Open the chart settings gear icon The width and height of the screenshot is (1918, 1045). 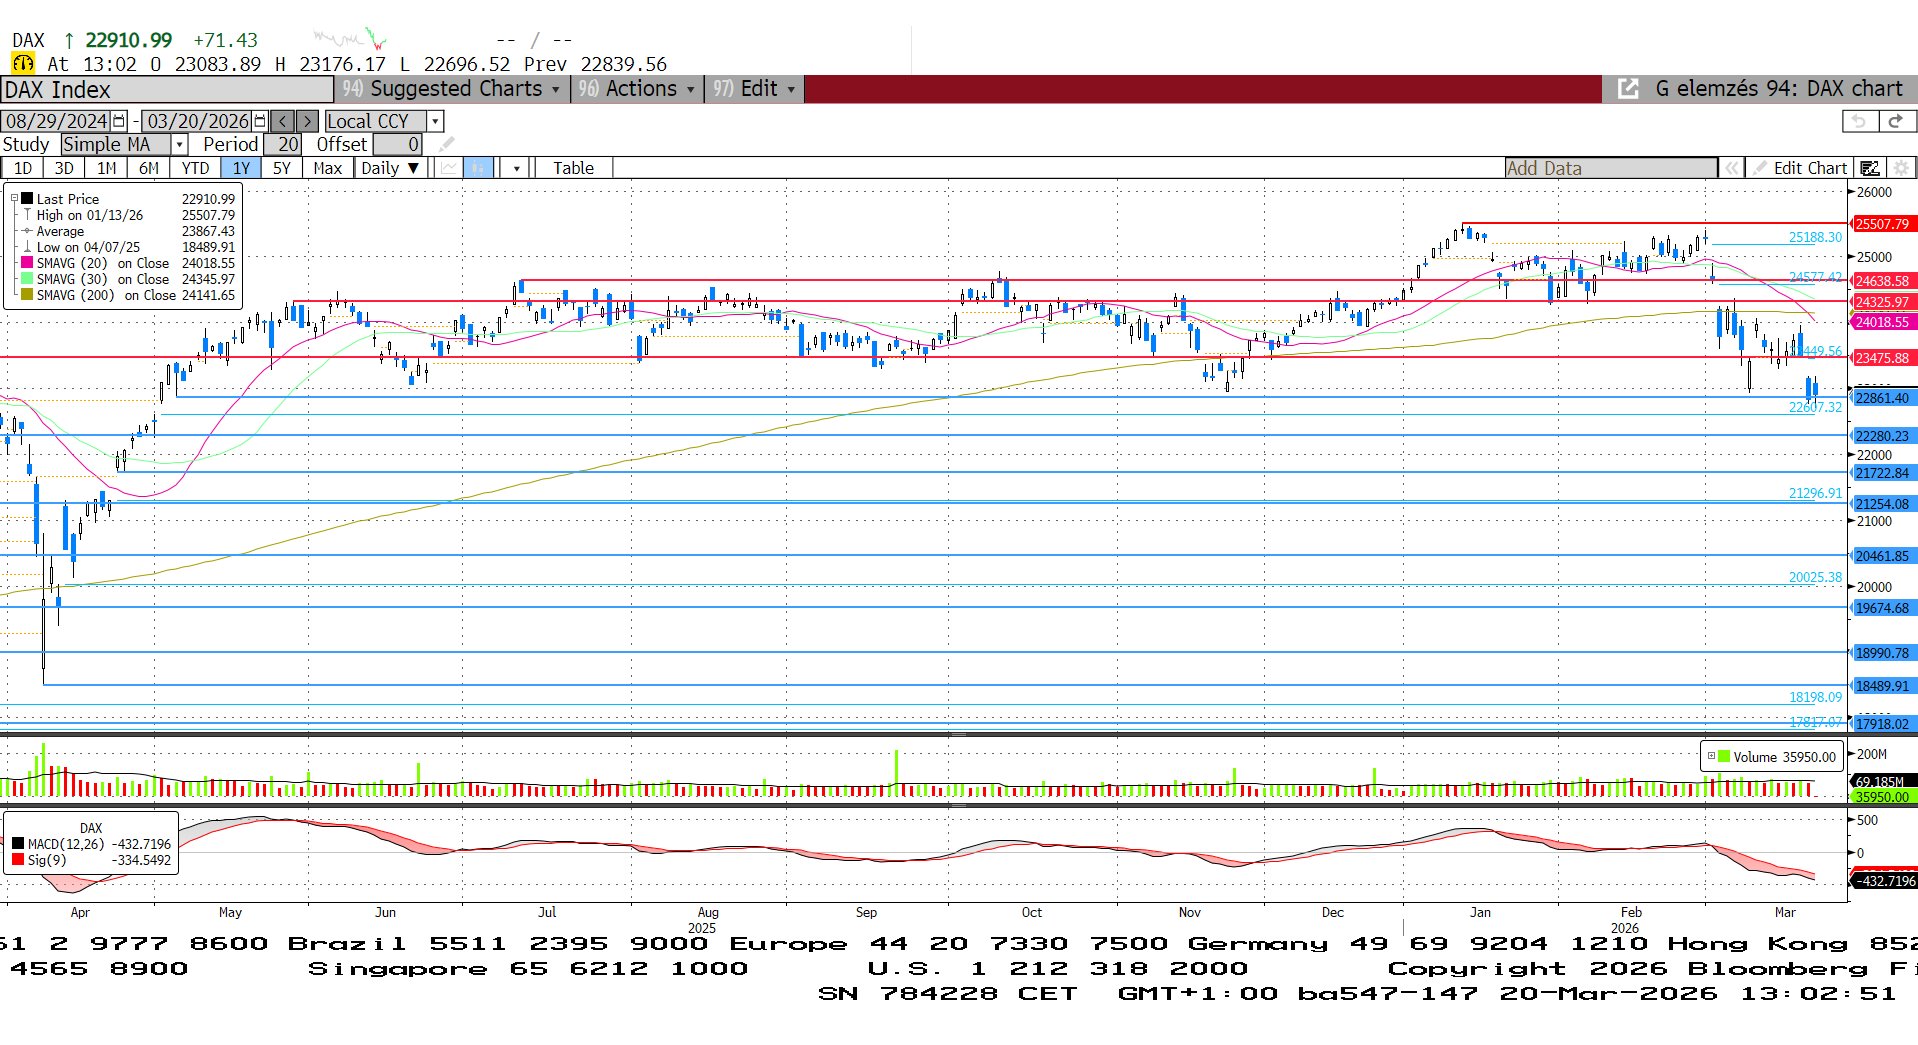(1901, 168)
